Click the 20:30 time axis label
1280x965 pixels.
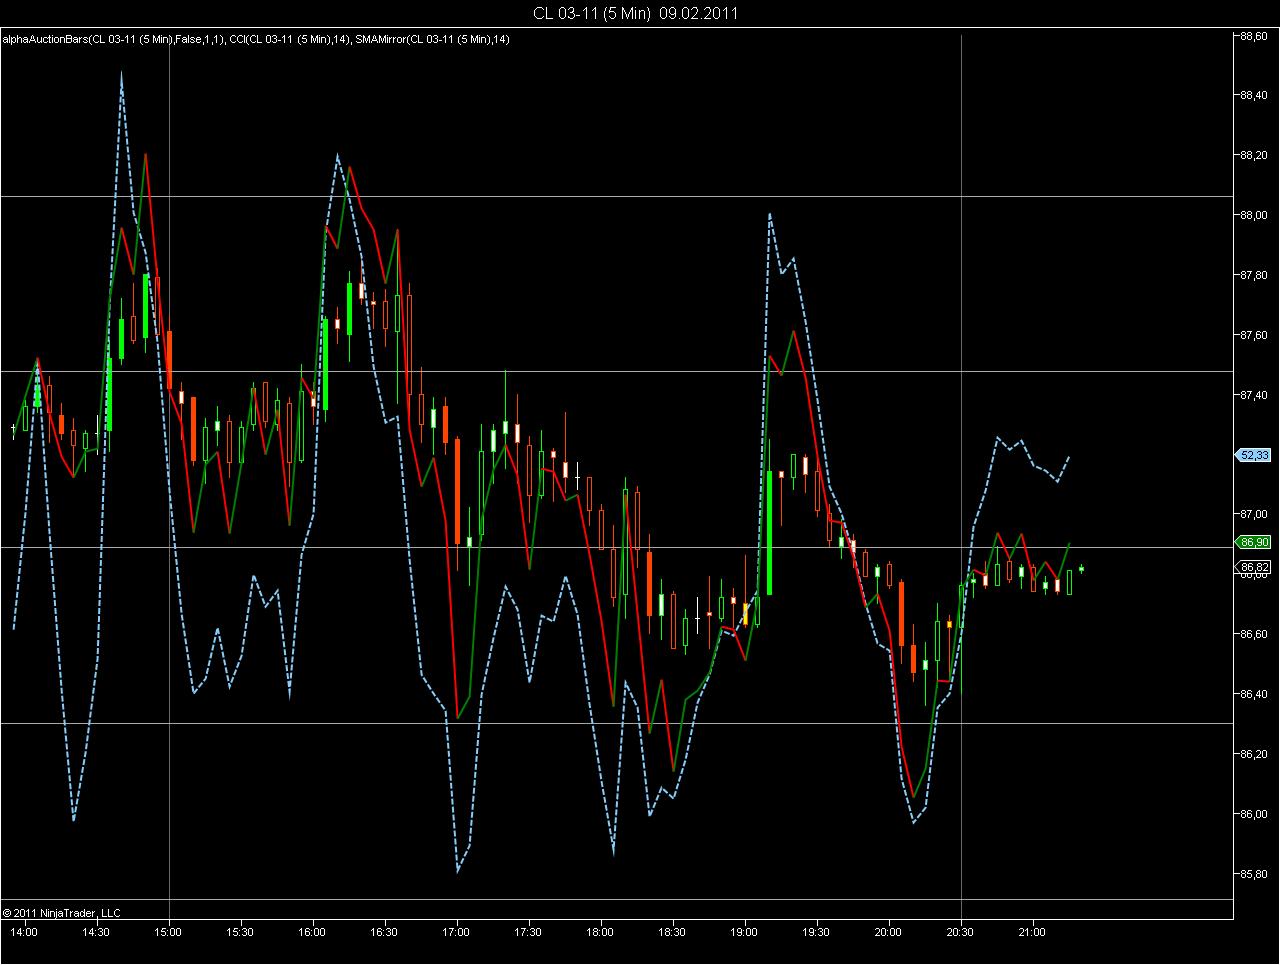960,932
